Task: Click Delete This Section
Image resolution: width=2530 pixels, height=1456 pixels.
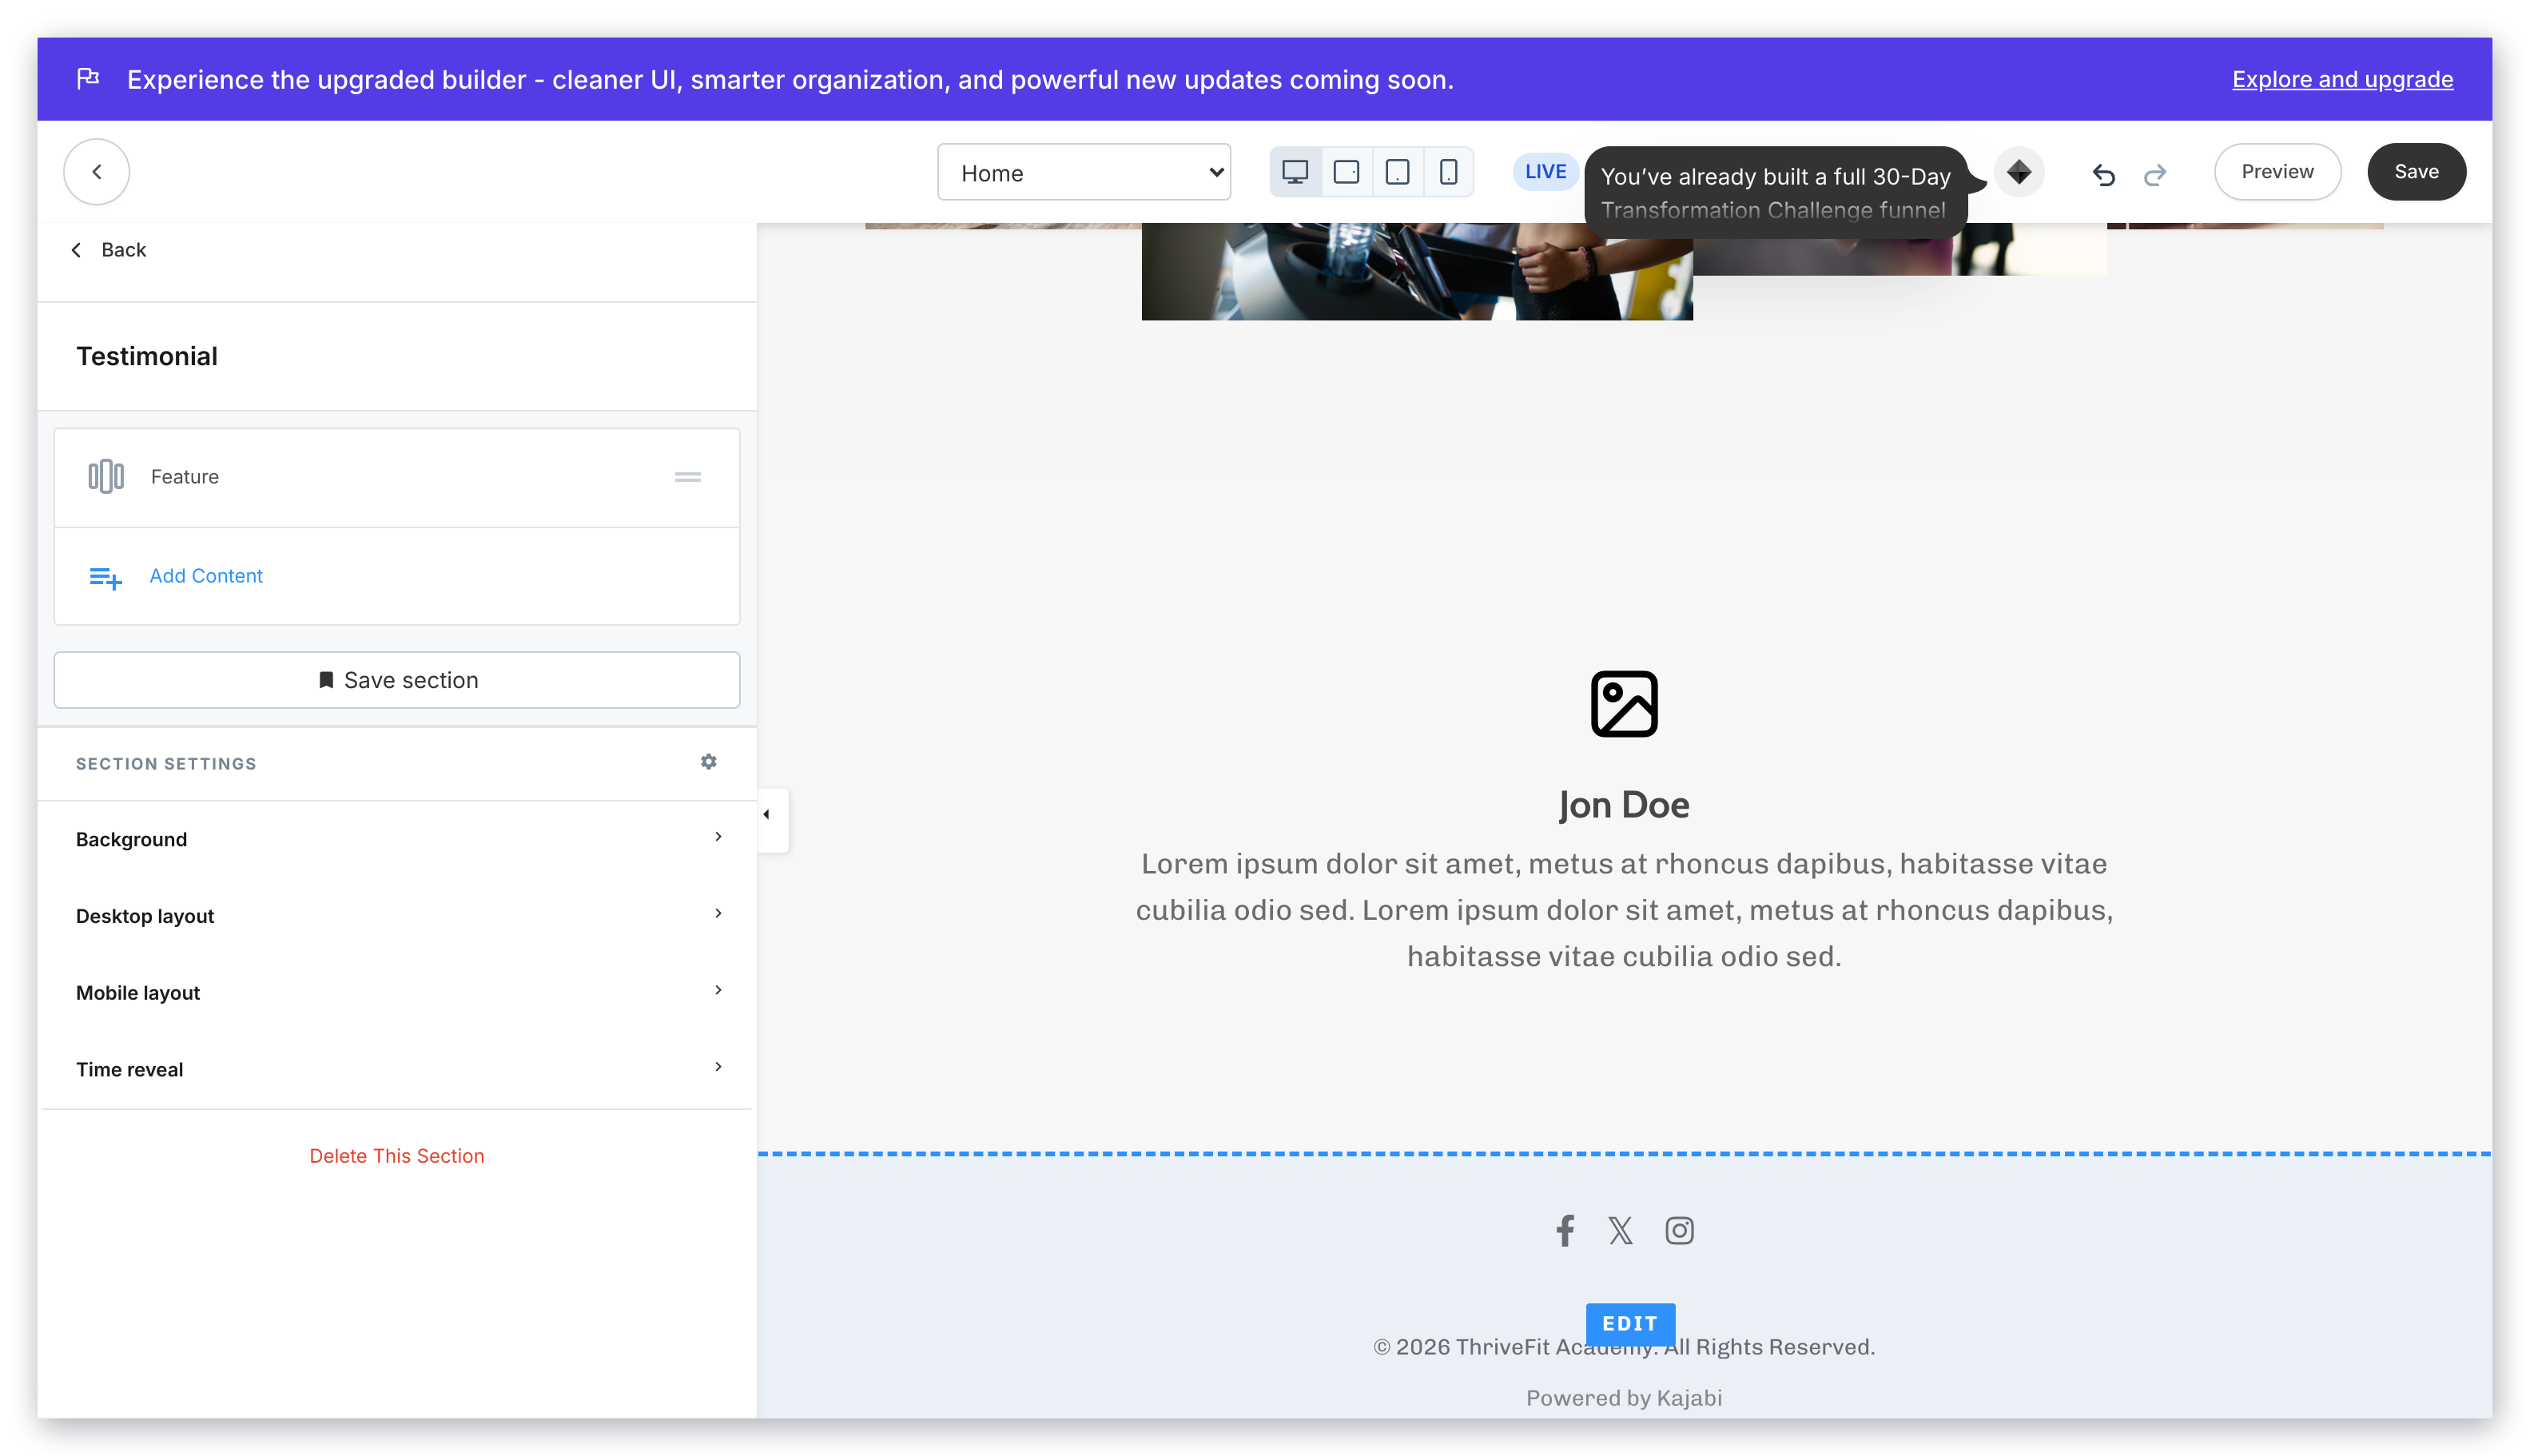Action: tap(396, 1156)
